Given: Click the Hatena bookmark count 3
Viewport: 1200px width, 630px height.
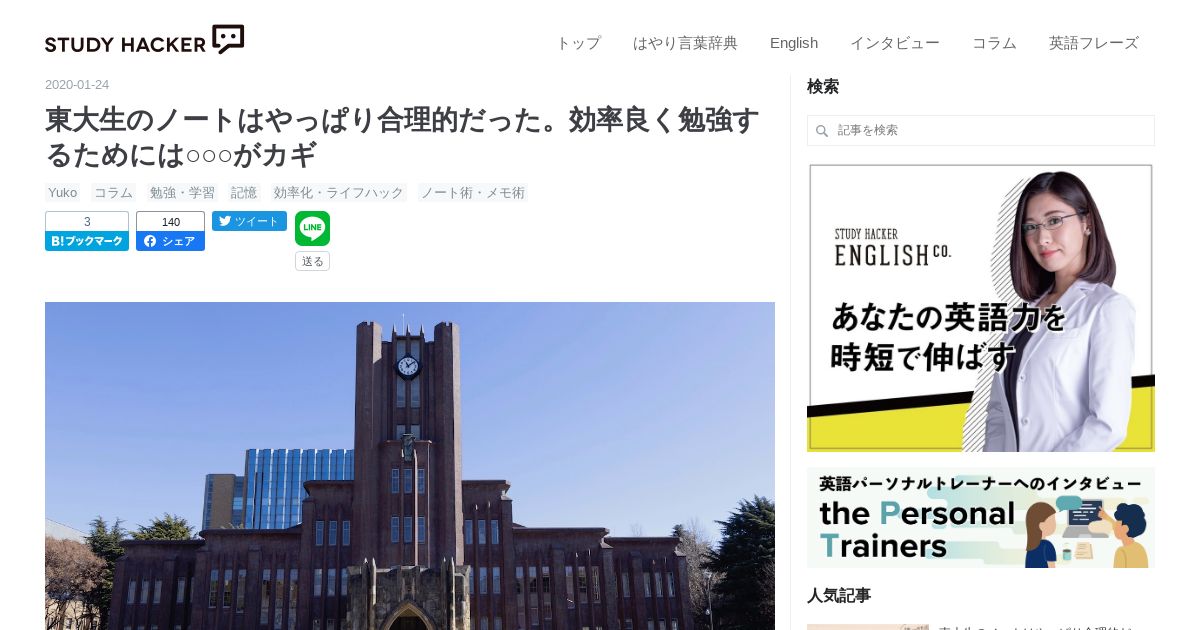Looking at the screenshot, I should pos(87,222).
